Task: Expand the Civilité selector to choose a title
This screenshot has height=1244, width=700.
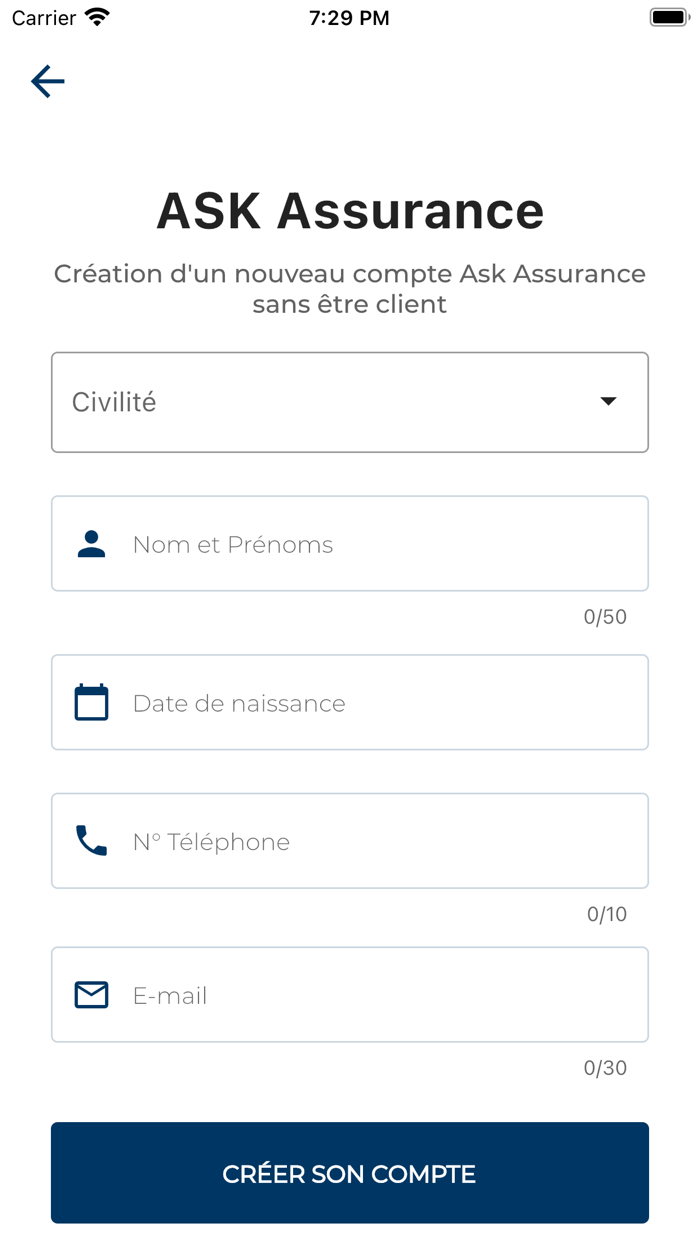Action: tap(350, 401)
